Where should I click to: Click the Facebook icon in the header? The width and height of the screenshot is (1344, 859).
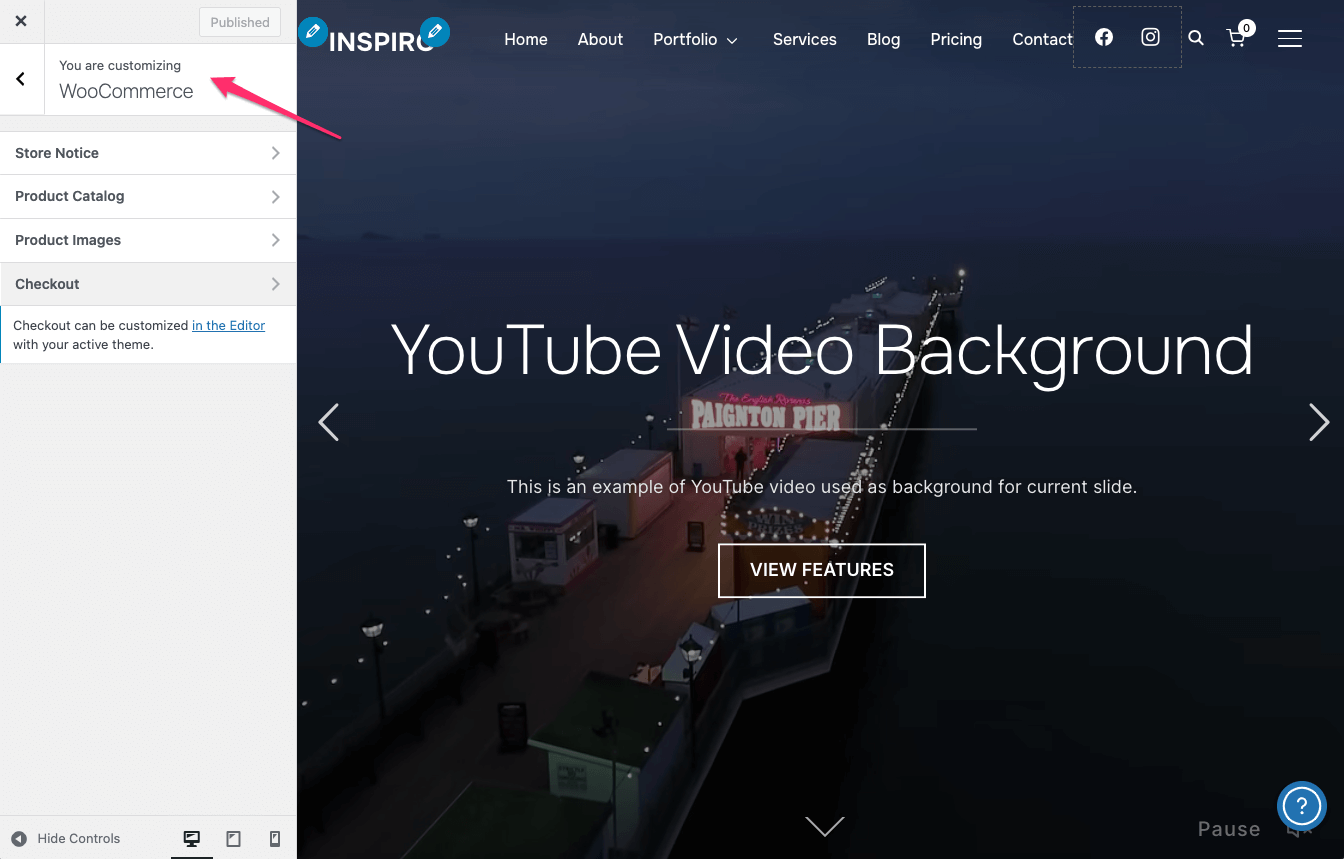click(1104, 37)
